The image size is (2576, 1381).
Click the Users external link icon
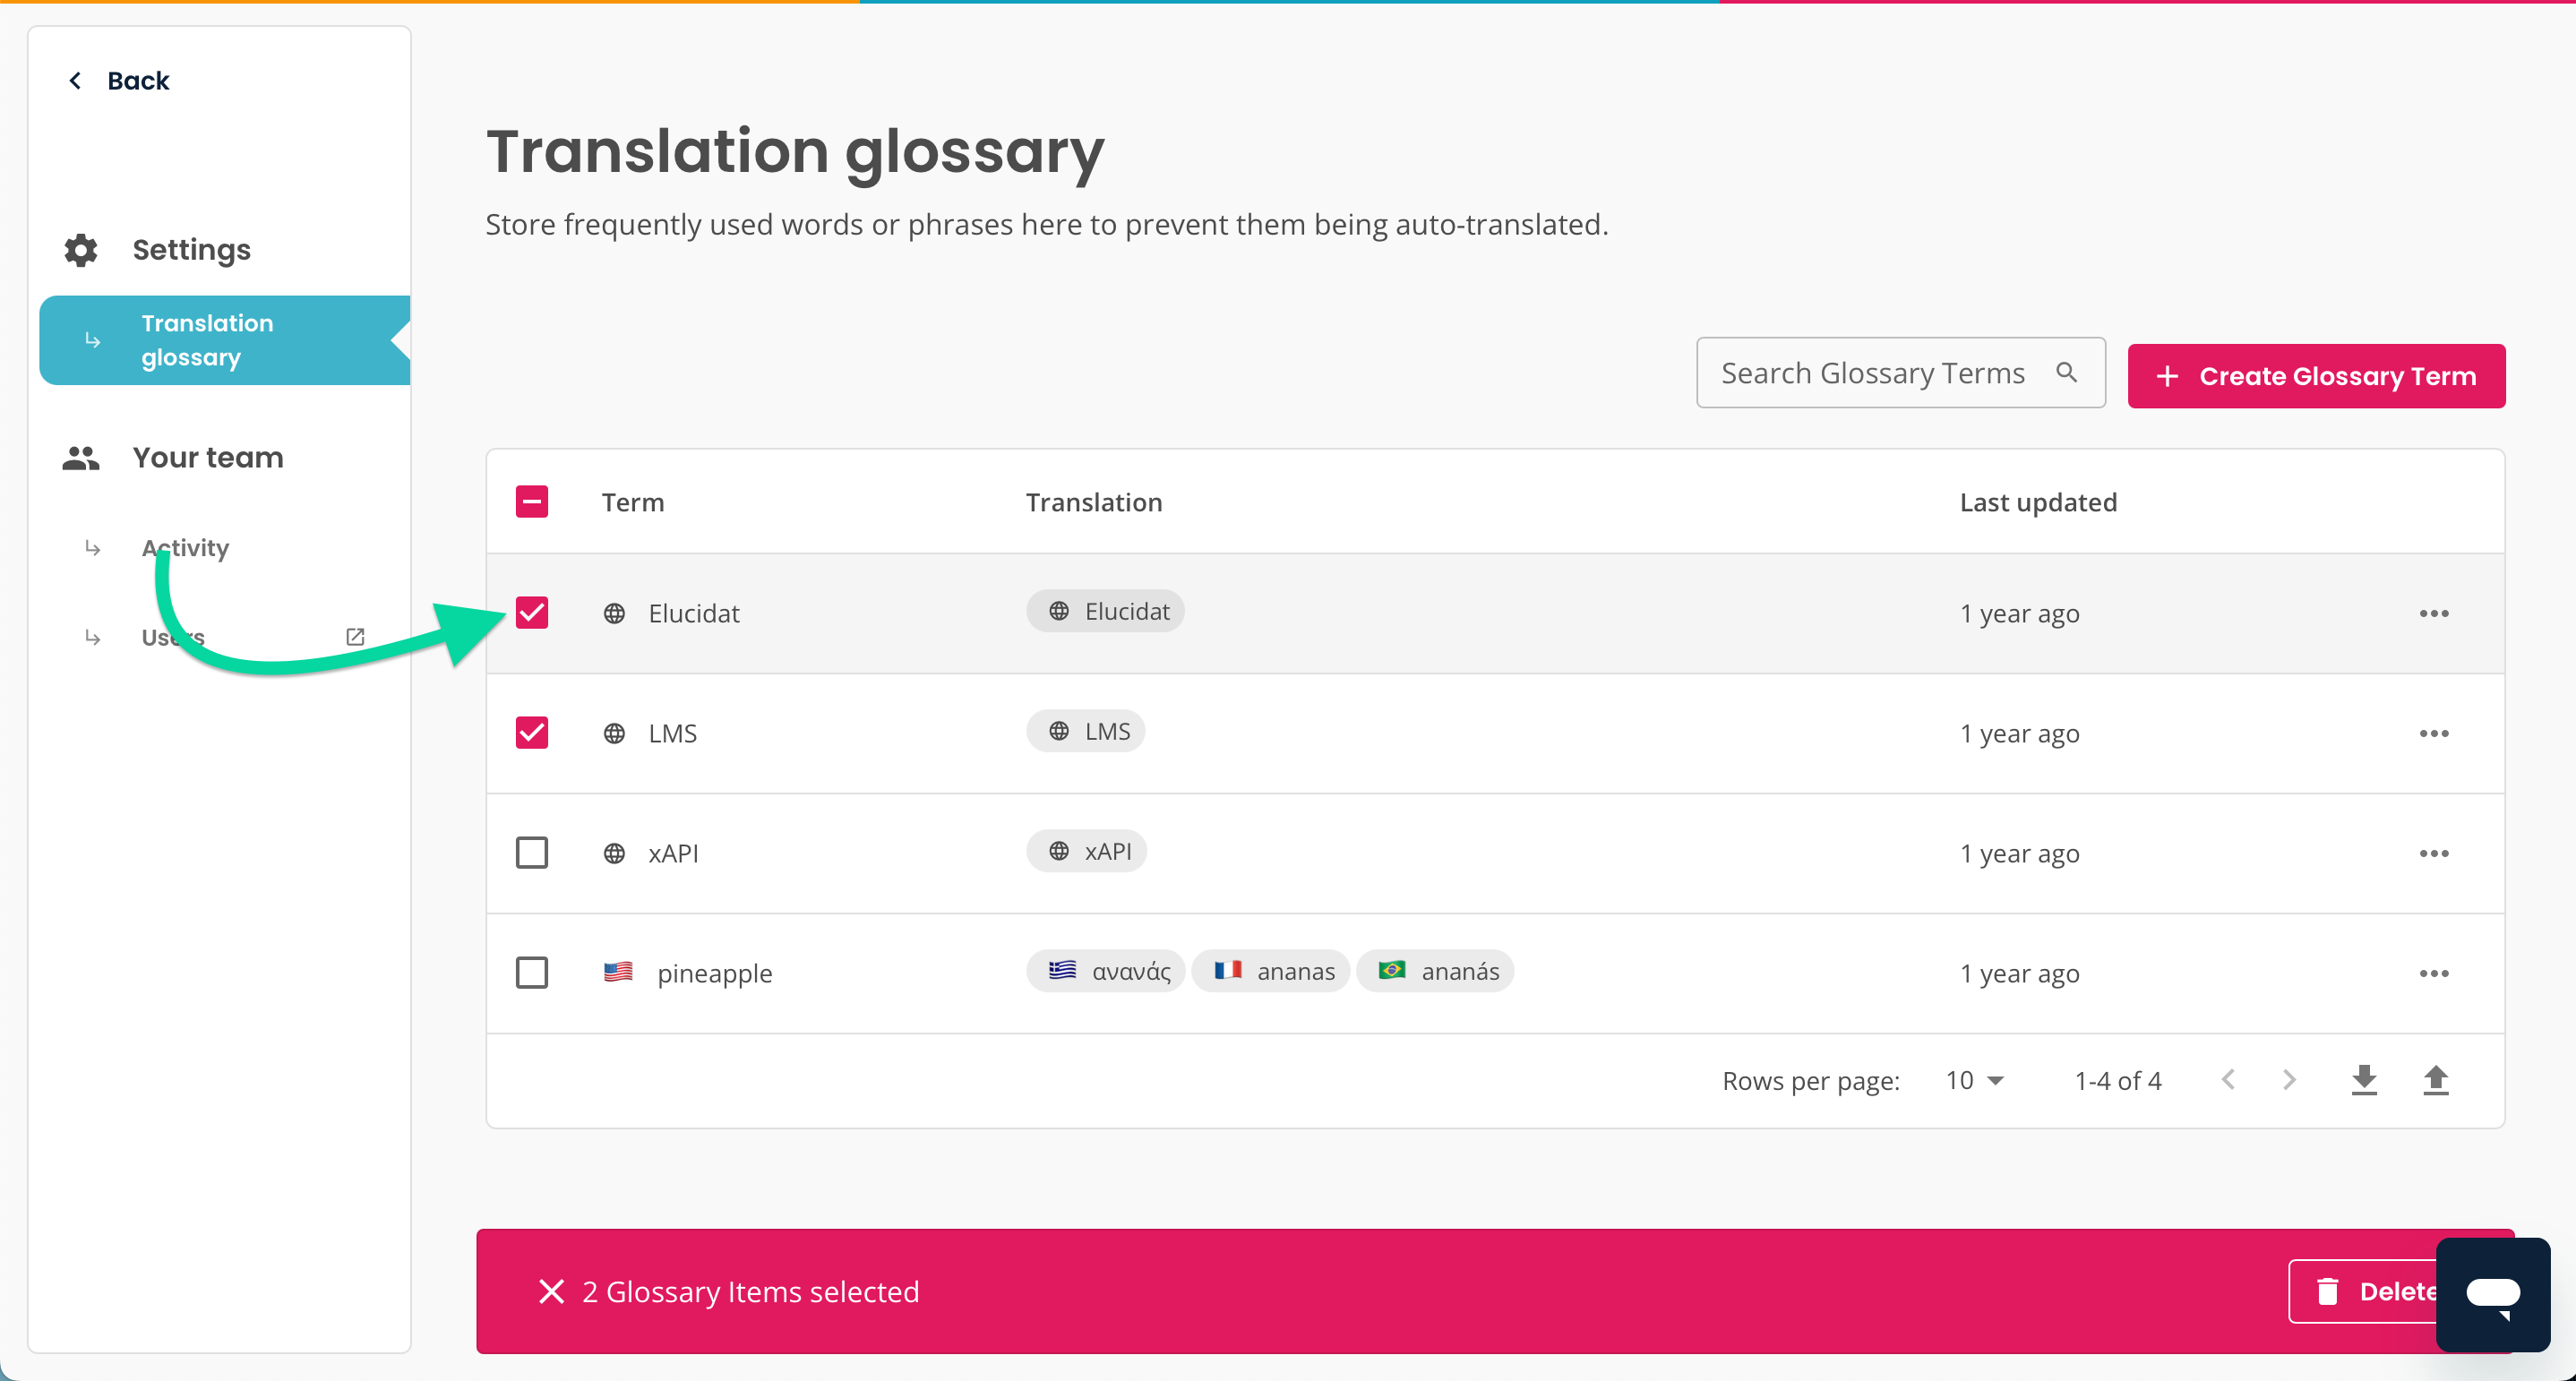[355, 637]
